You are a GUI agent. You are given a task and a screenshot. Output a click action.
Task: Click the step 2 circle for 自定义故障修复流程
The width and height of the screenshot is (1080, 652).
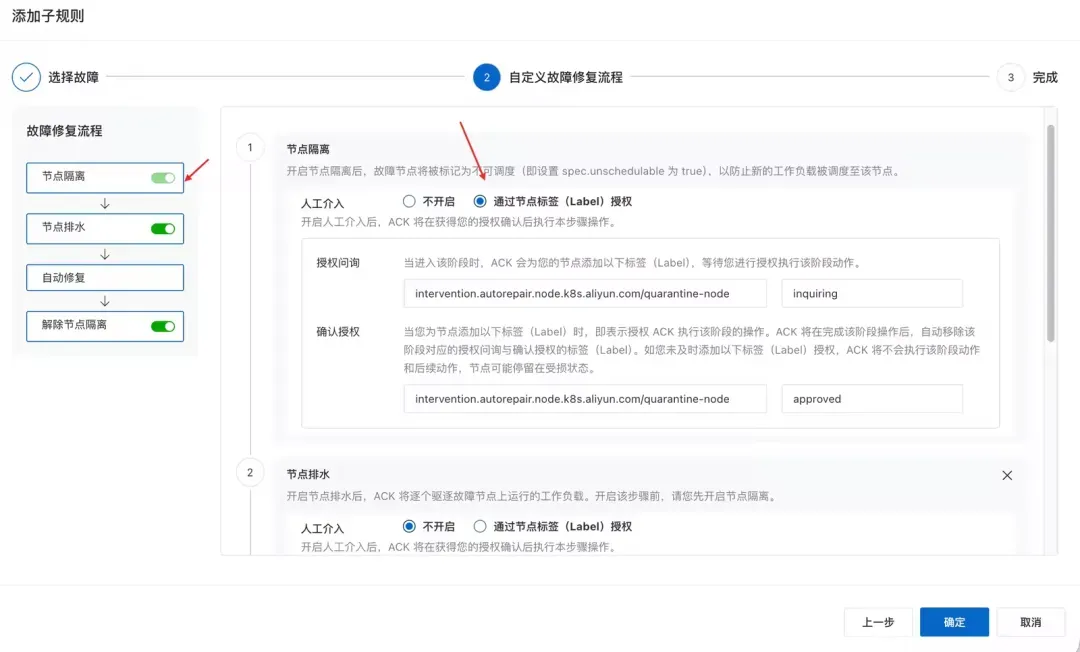tap(486, 77)
